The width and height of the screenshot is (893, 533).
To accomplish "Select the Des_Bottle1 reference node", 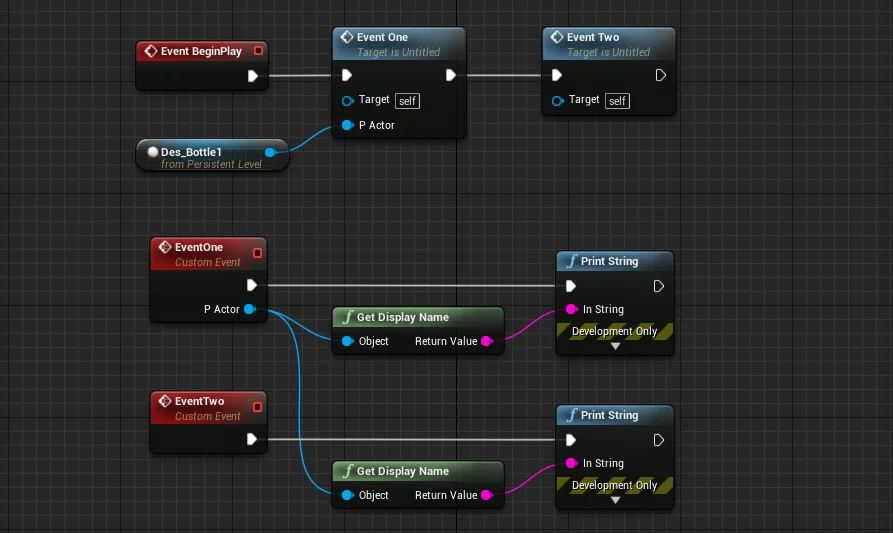I will pyautogui.click(x=205, y=157).
